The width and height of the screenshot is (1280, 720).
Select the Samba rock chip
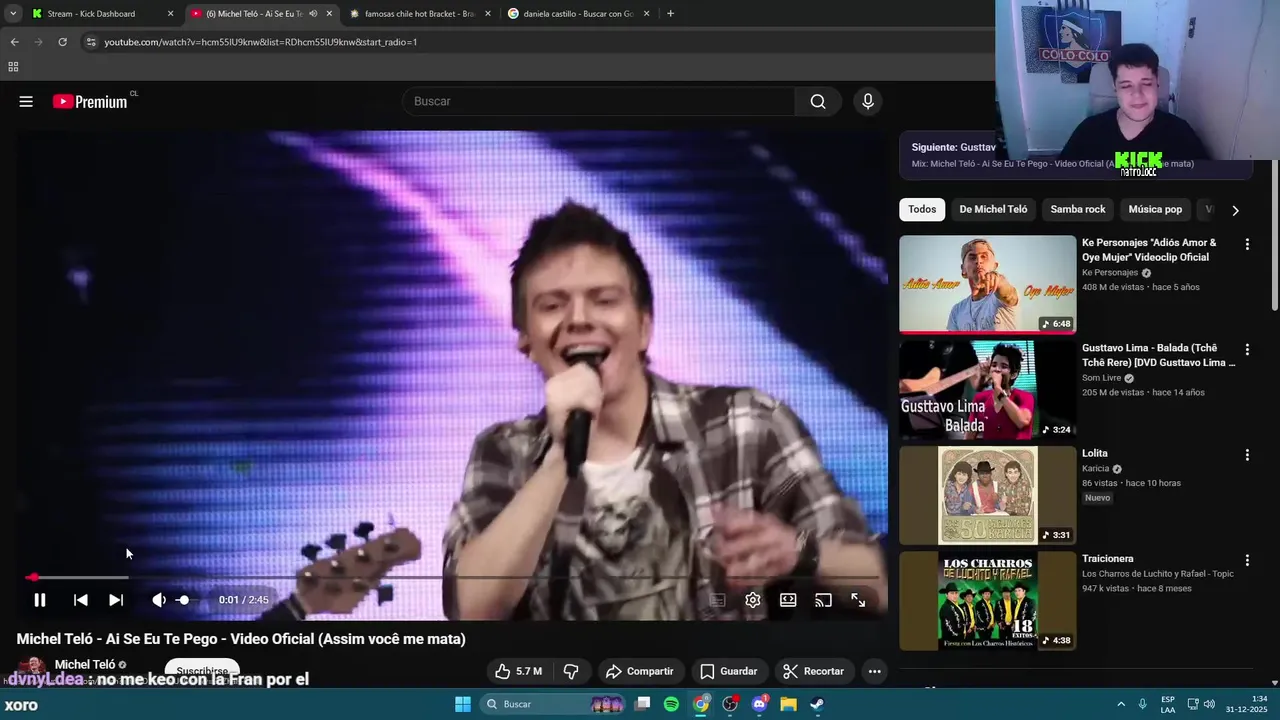point(1078,209)
